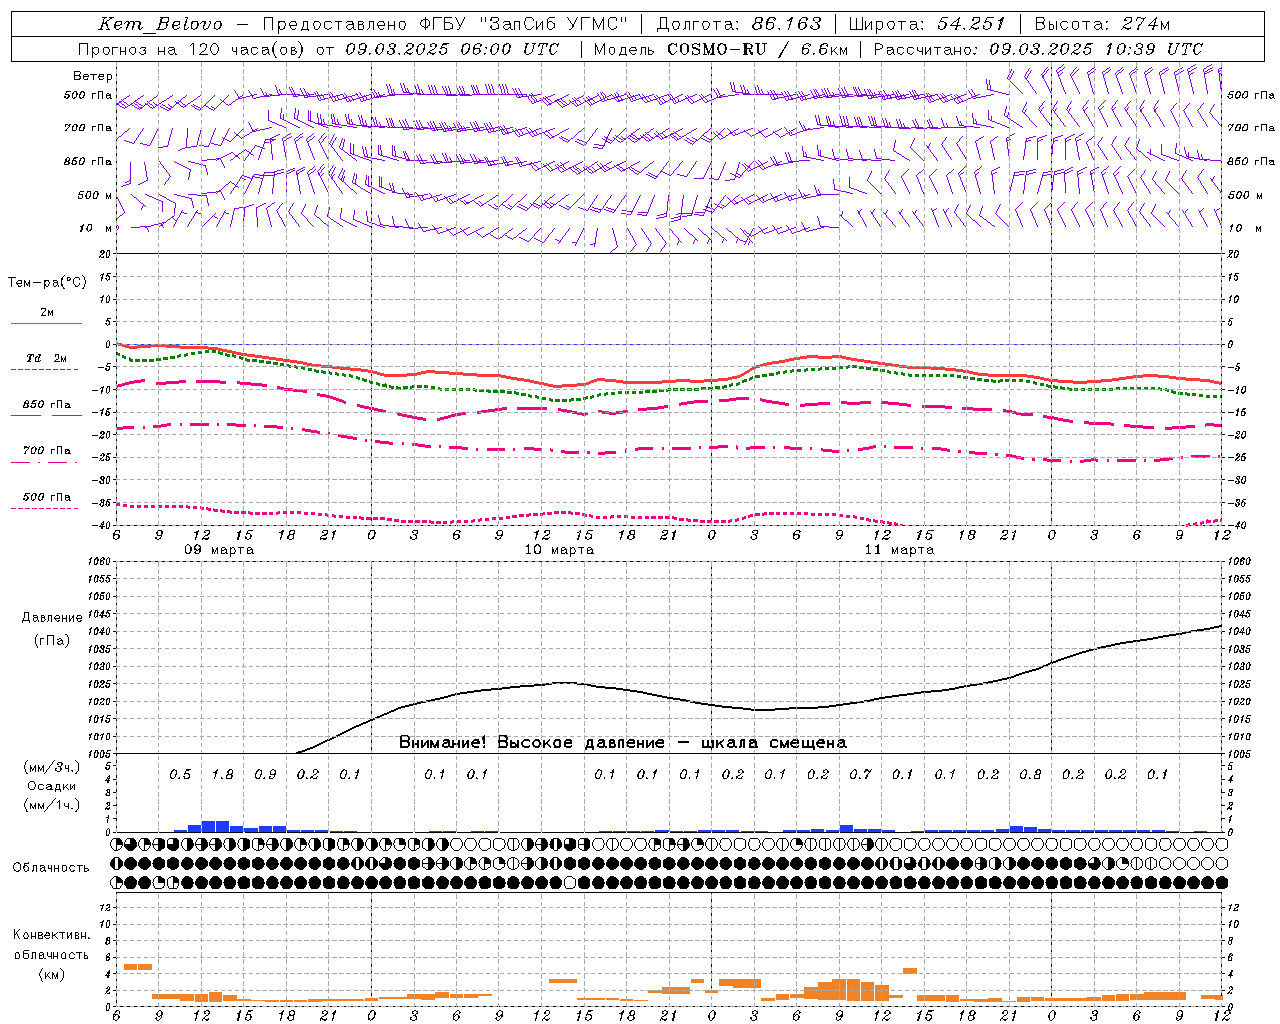This screenshot has height=1024, width=1280.
Task: Click the Ветер panel label
Action: tap(93, 76)
